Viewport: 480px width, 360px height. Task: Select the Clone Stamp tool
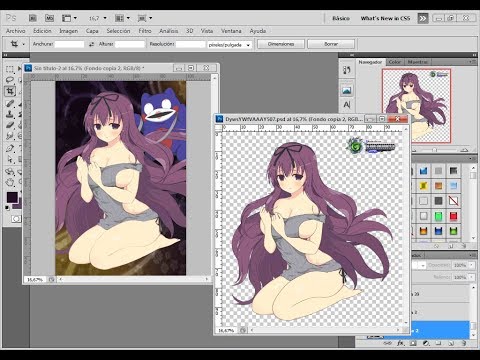pyautogui.click(x=10, y=114)
